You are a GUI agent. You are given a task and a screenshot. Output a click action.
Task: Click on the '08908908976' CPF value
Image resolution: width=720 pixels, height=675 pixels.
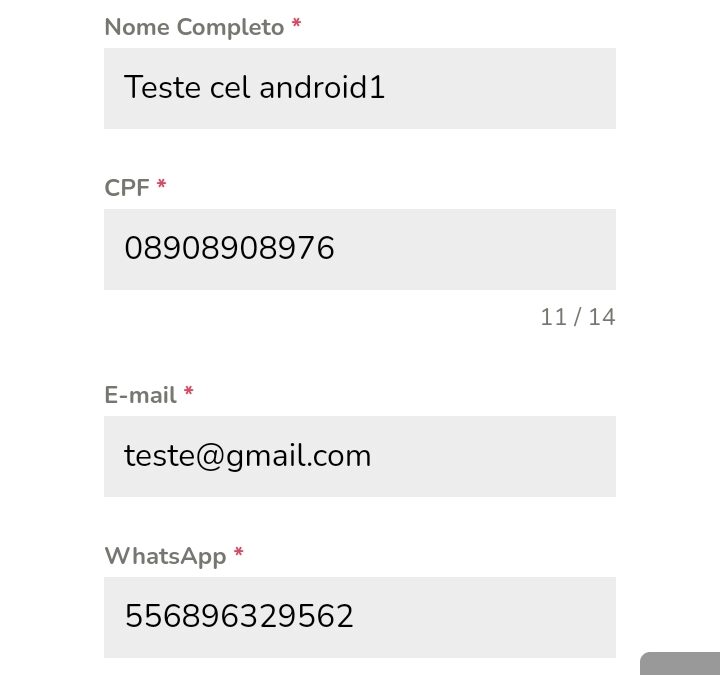[229, 248]
